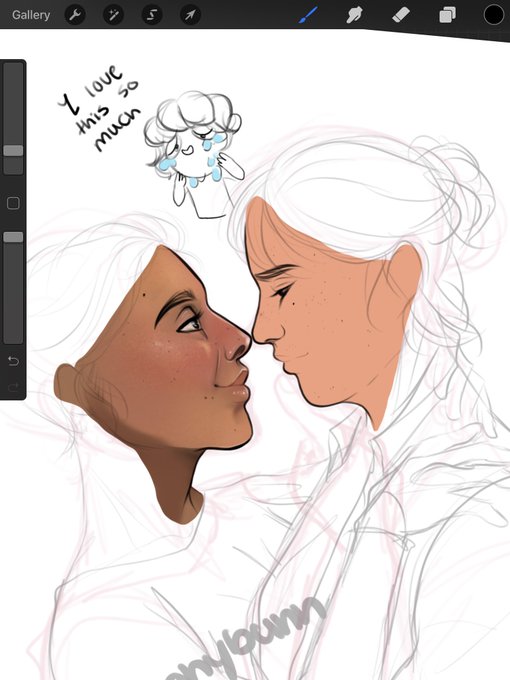Open the Adjustments magic wand menu

[114, 15]
